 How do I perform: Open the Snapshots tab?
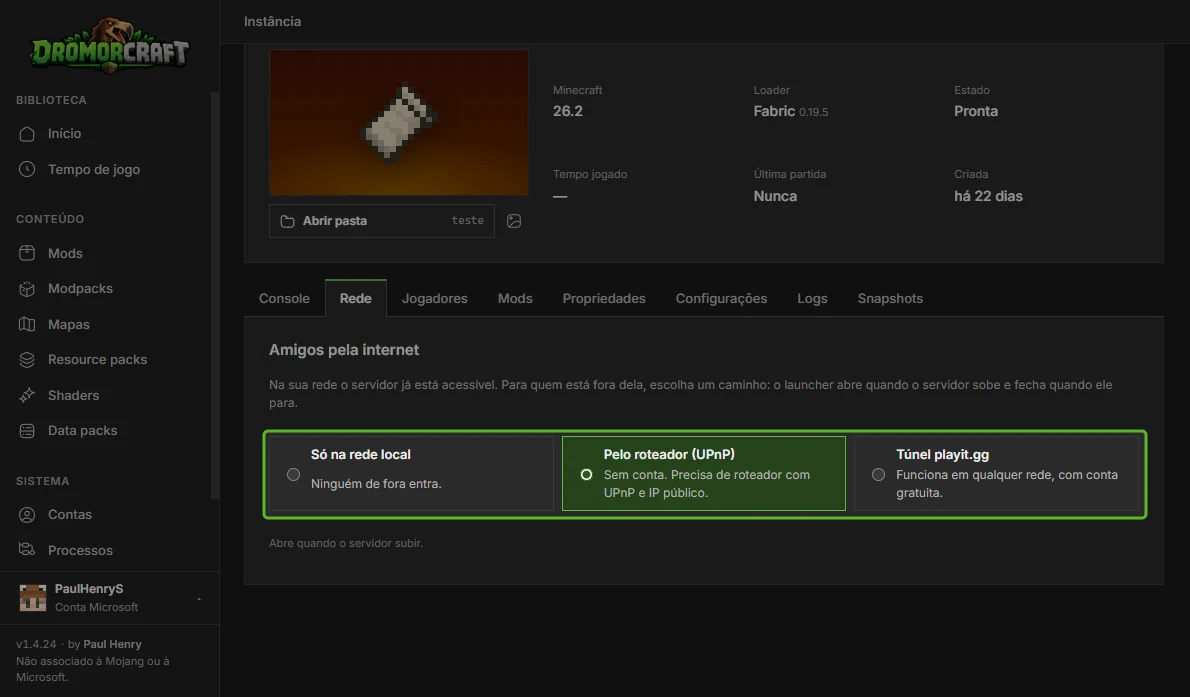[890, 298]
